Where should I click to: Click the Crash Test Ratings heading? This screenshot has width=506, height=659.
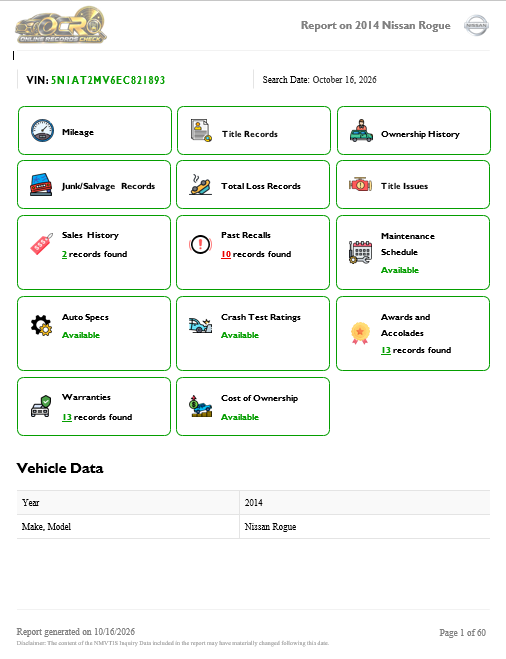tap(261, 317)
